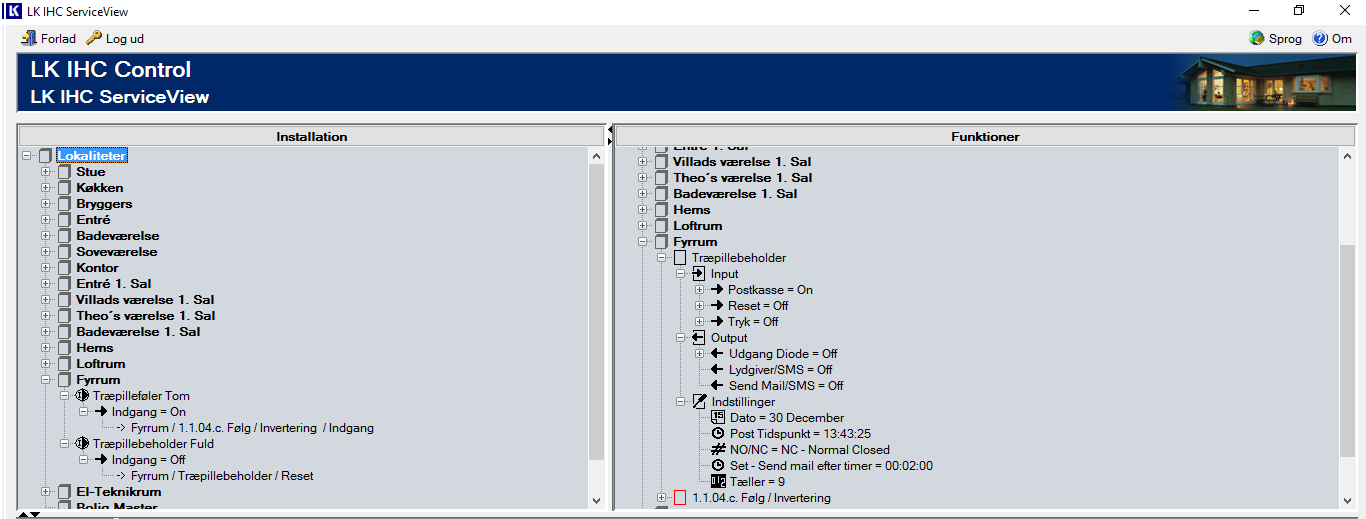
Task: Select Badeværelse 1. Sal in Funktioner
Action: tap(735, 194)
